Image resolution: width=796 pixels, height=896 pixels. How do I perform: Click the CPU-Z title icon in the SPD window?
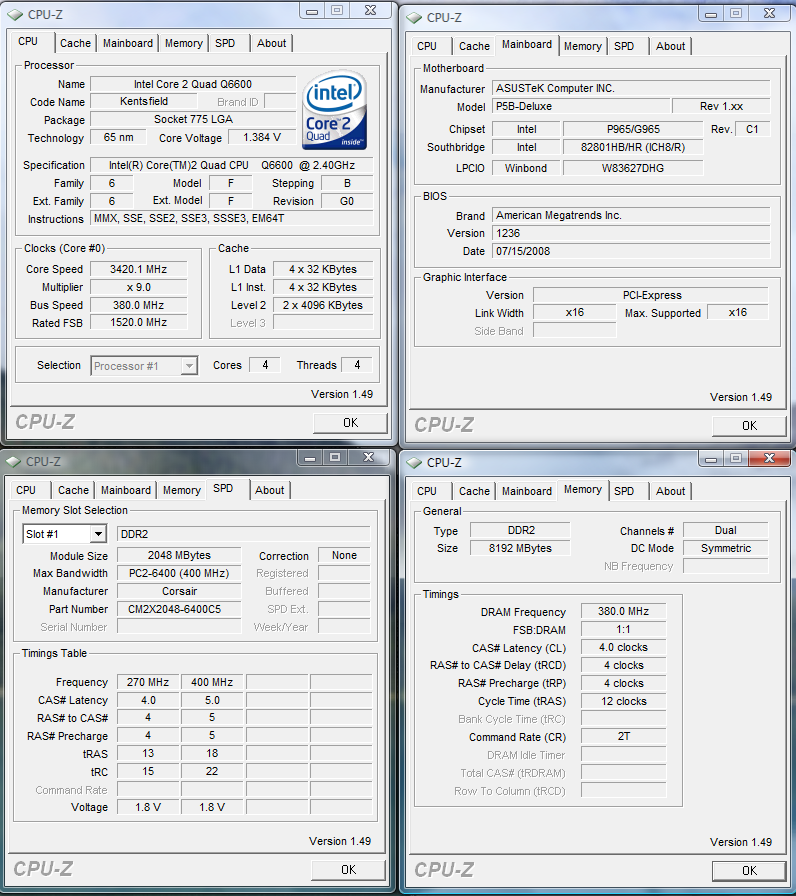point(13,461)
